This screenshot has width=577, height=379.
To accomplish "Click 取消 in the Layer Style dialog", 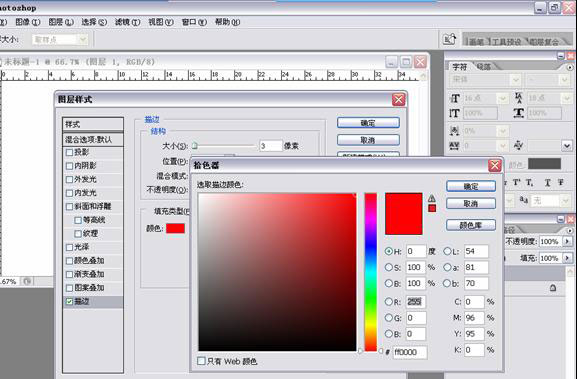I will click(368, 140).
